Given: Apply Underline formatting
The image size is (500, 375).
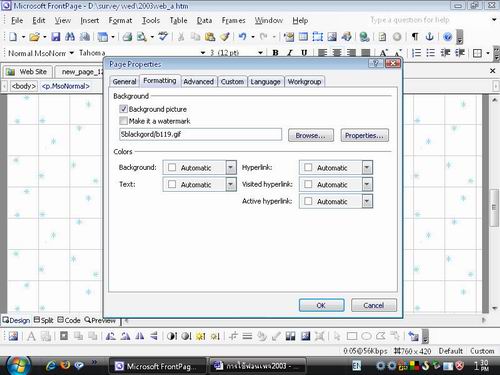Looking at the screenshot, I should 304,53.
